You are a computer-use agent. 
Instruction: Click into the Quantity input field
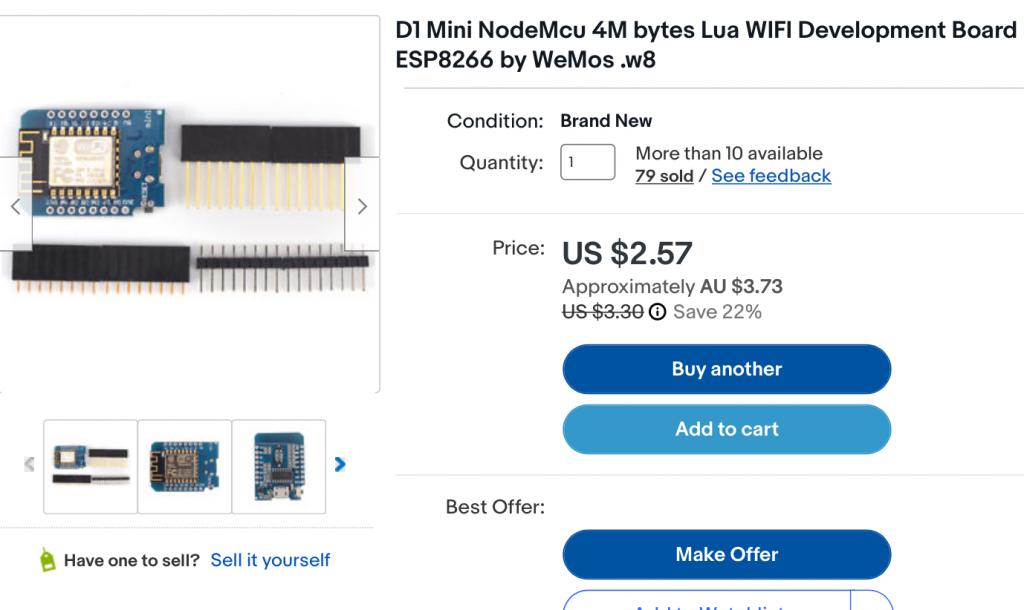coord(587,162)
